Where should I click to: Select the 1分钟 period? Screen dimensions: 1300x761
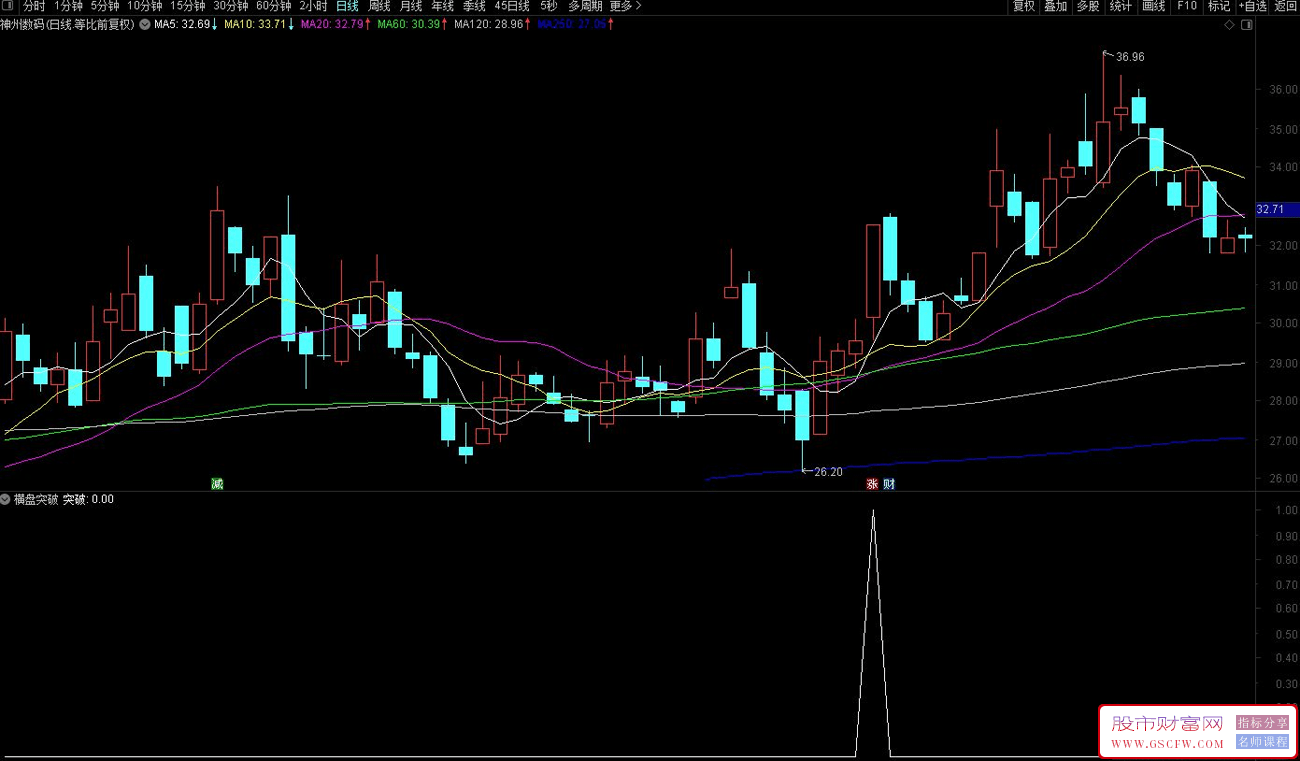68,6
